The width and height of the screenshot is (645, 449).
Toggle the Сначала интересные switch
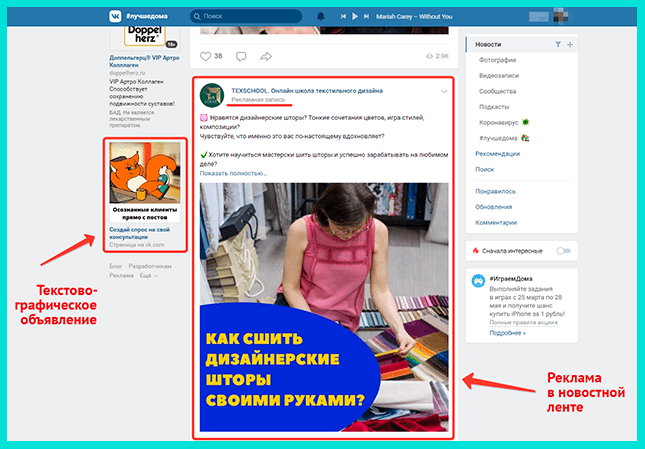(563, 251)
